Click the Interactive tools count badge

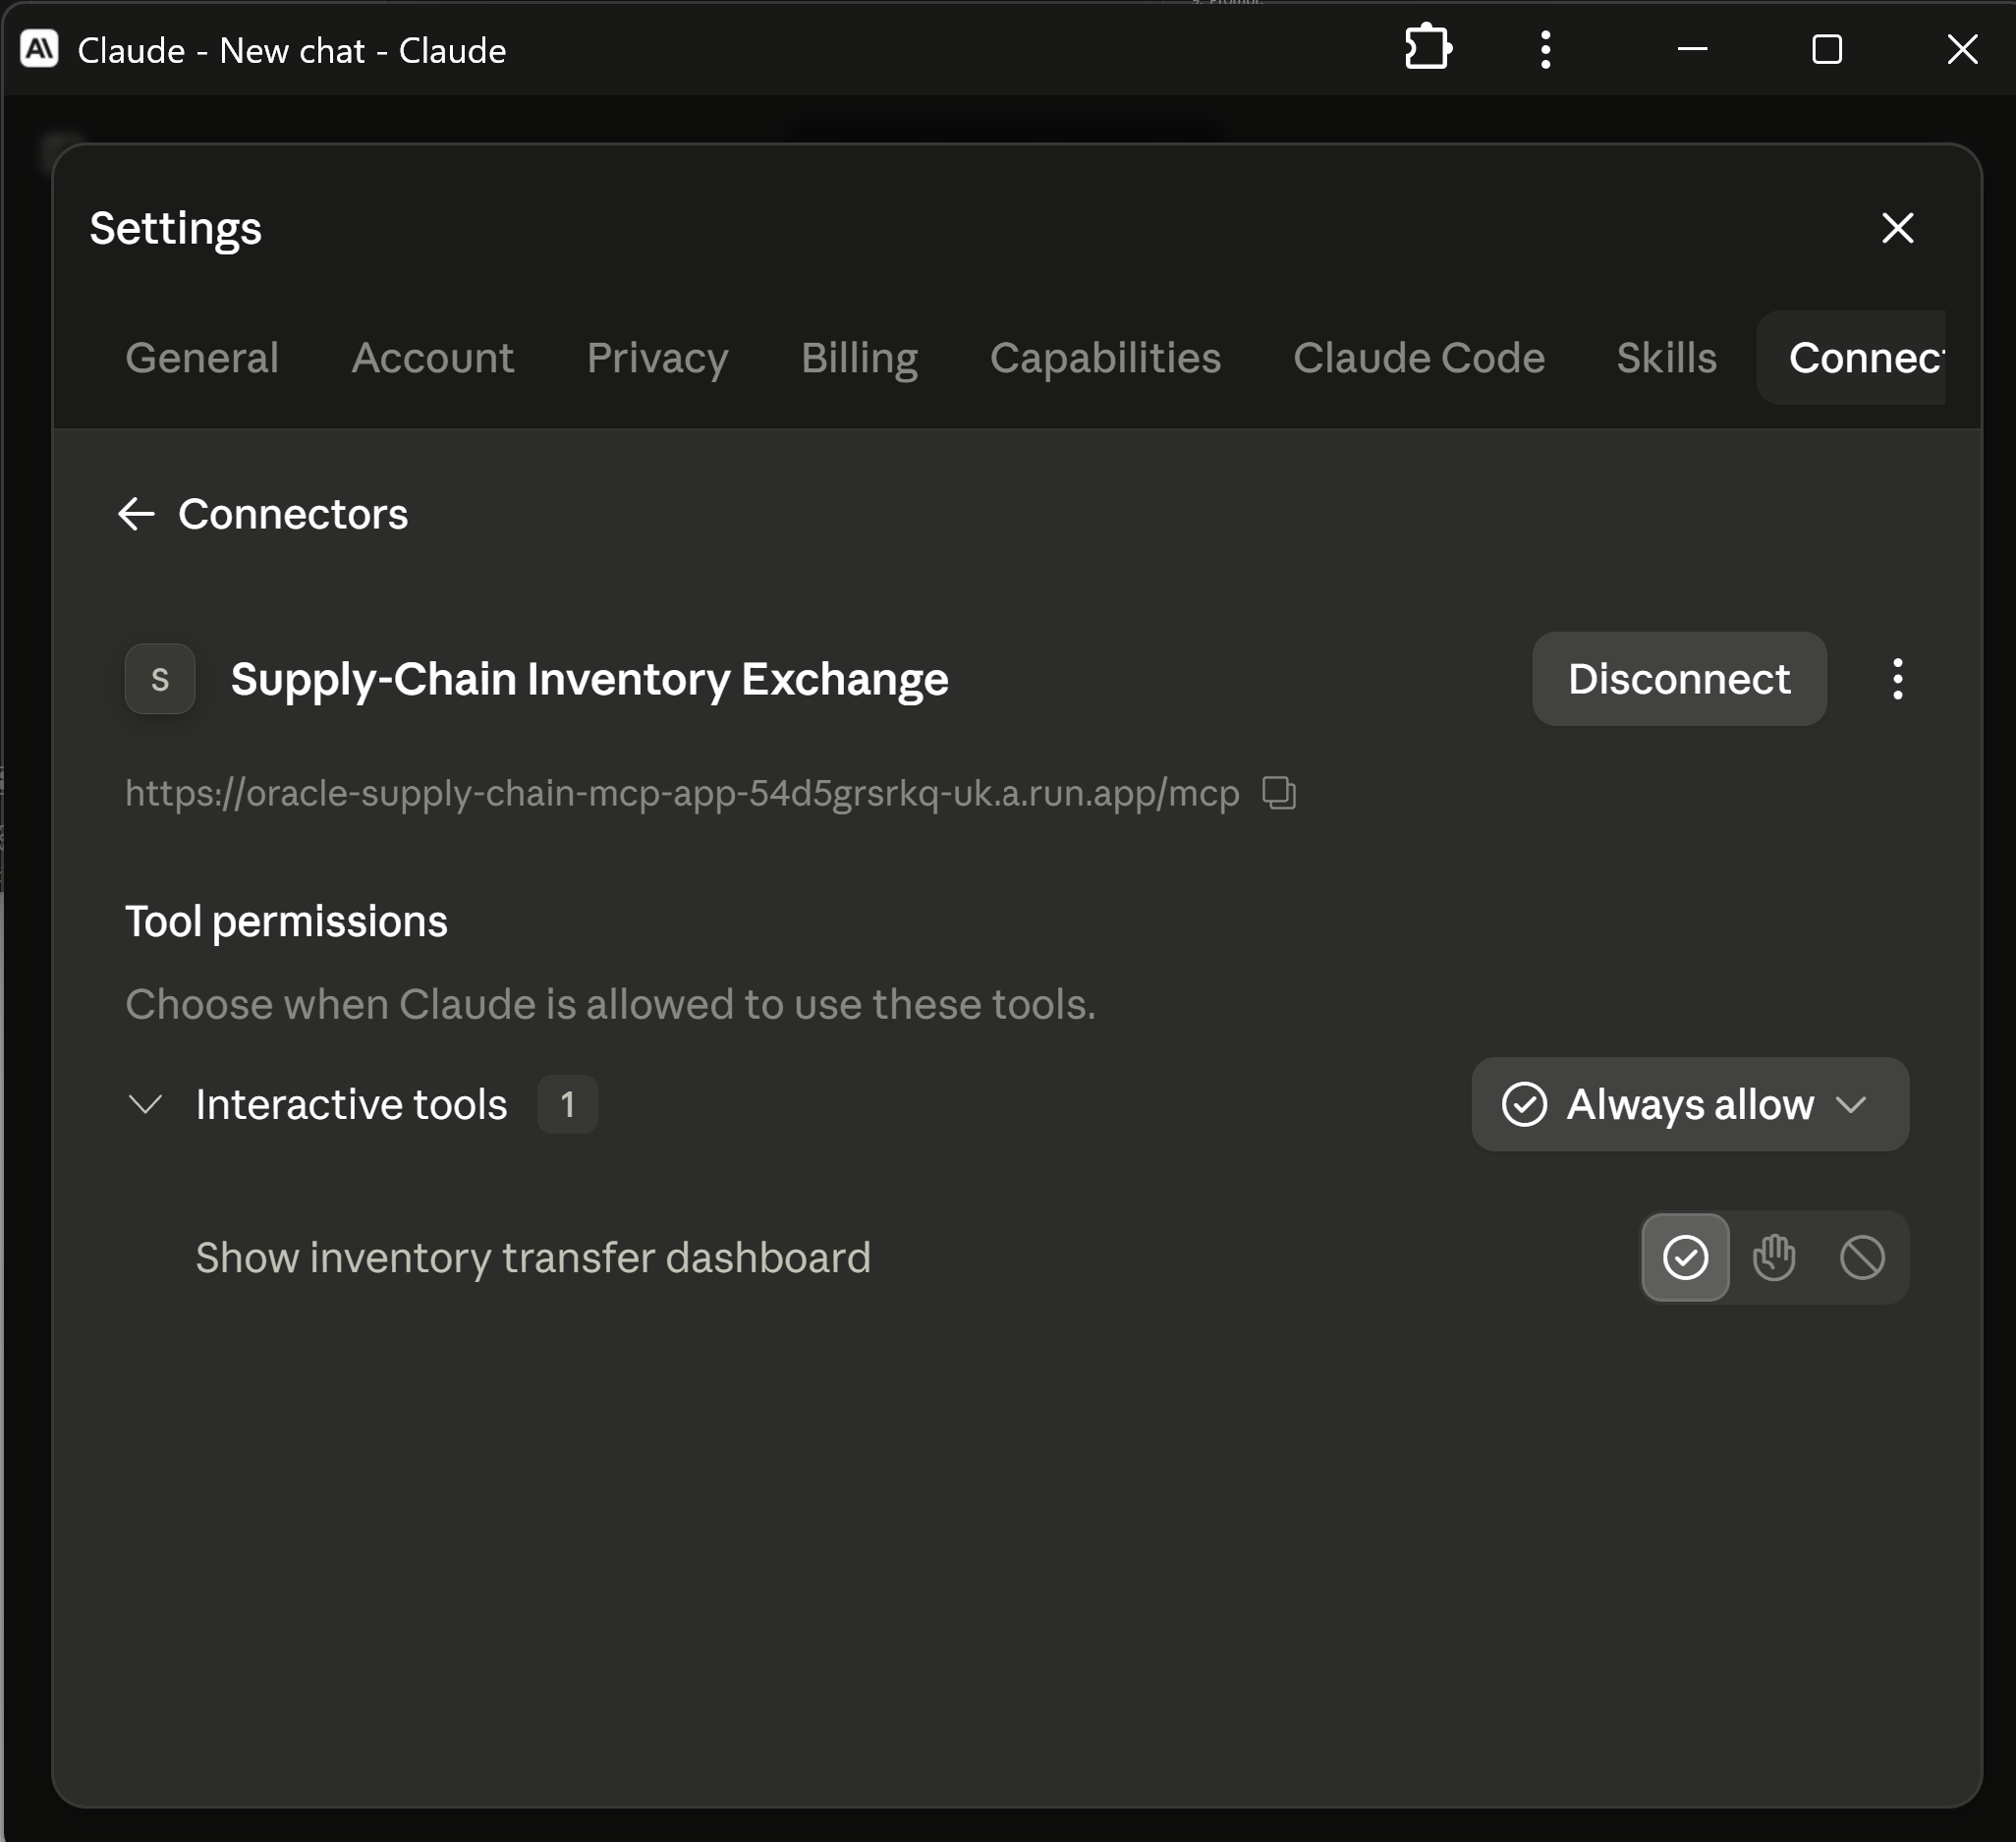[567, 1104]
